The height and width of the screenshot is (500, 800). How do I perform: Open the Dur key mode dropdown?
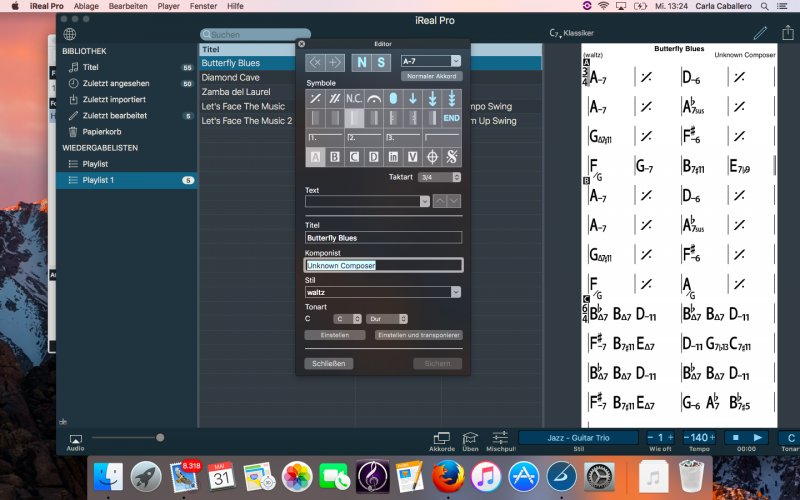386,318
